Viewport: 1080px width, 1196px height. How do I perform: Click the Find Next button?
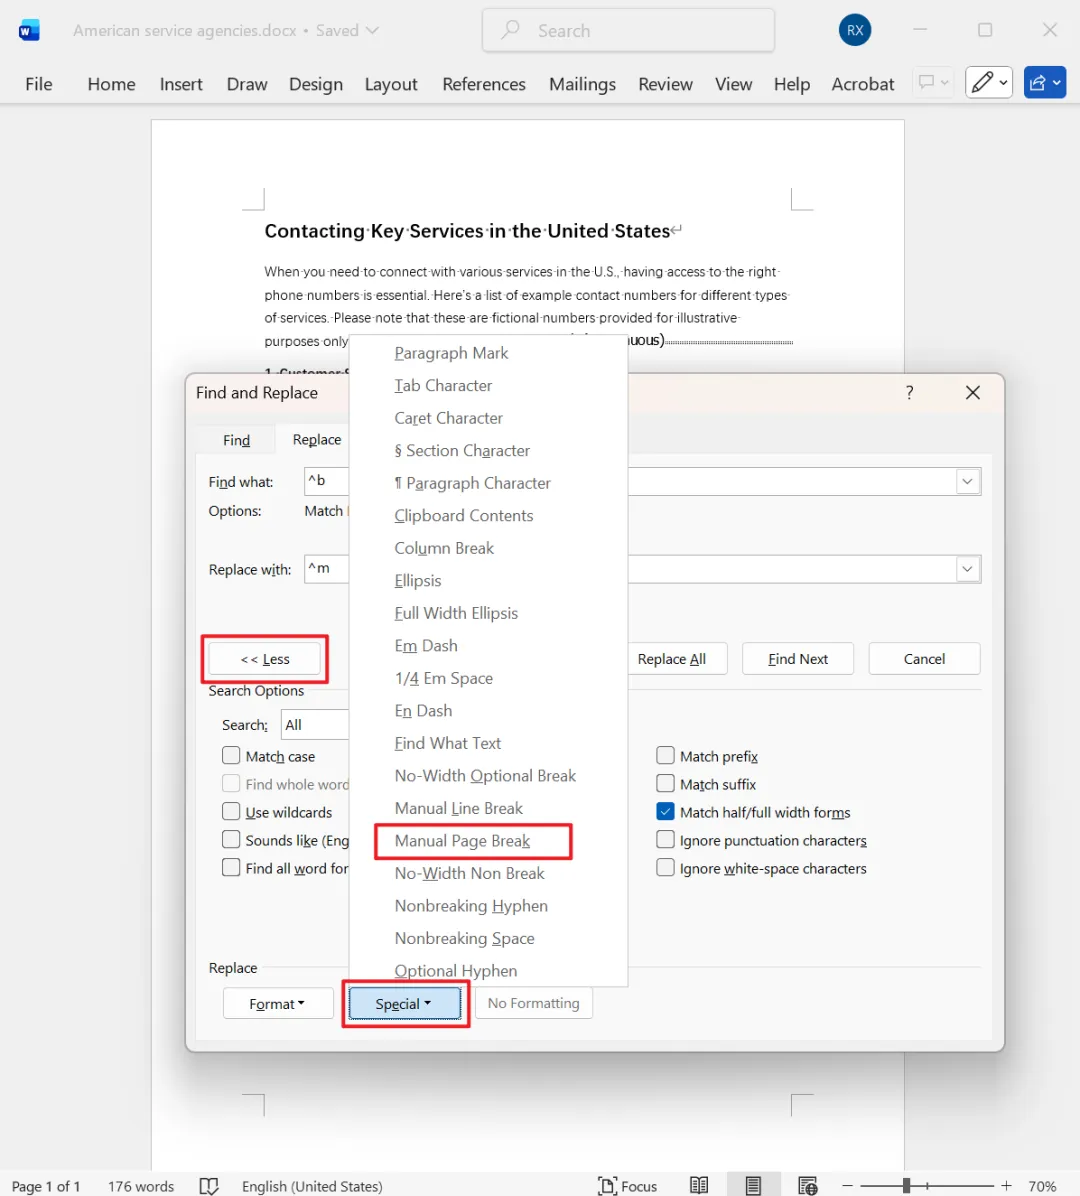point(798,659)
